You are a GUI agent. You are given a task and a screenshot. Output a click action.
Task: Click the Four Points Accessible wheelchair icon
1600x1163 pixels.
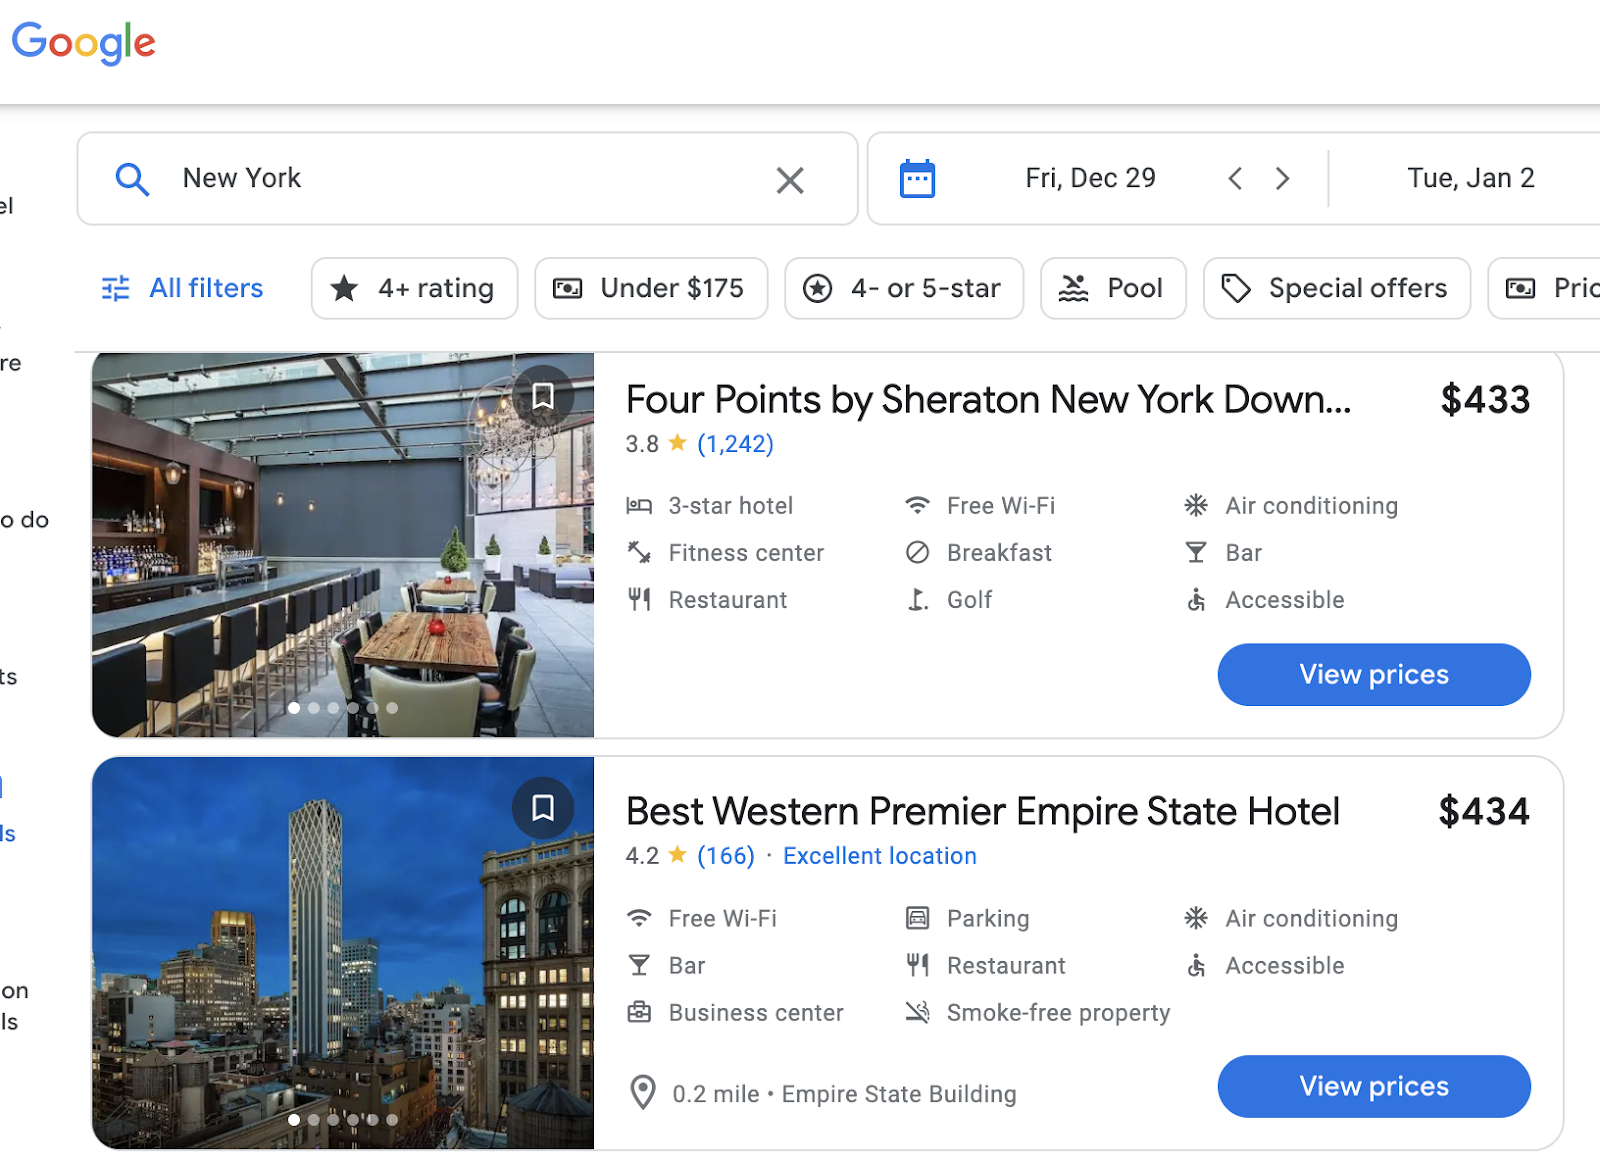click(1196, 600)
